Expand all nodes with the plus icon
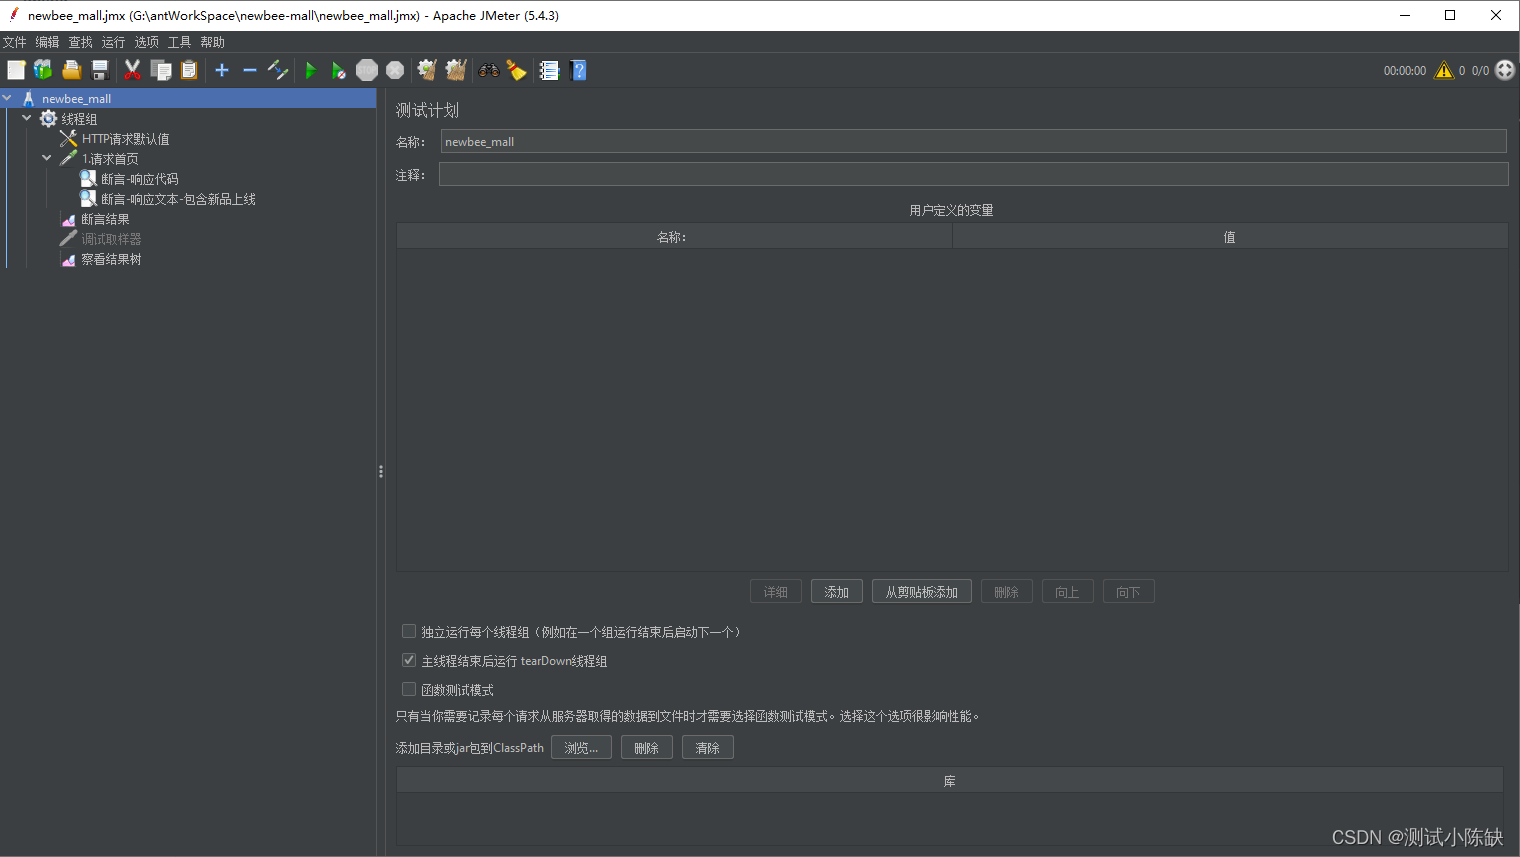 [222, 70]
